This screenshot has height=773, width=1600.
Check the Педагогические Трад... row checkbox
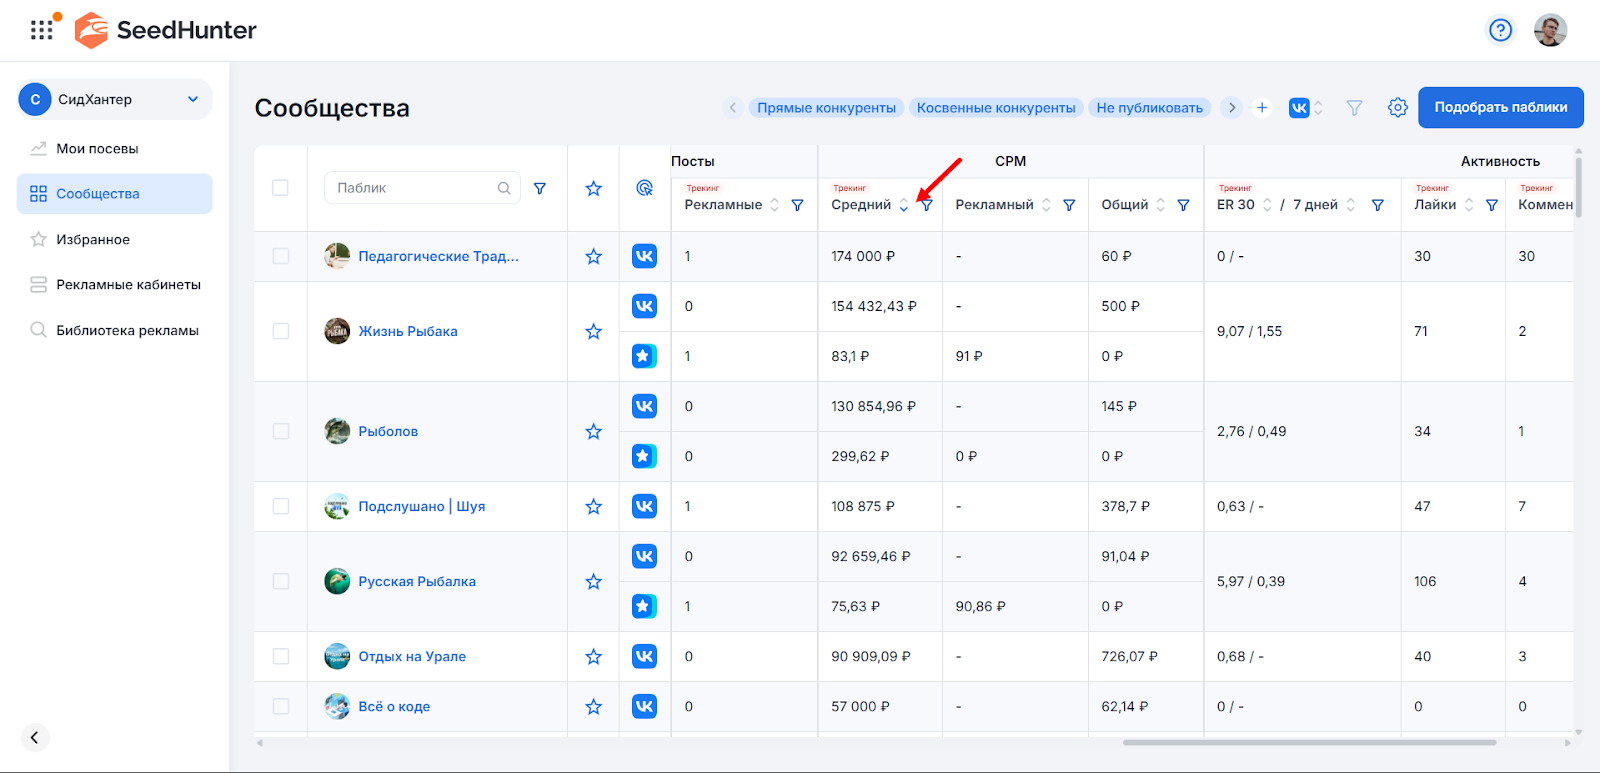pos(281,256)
